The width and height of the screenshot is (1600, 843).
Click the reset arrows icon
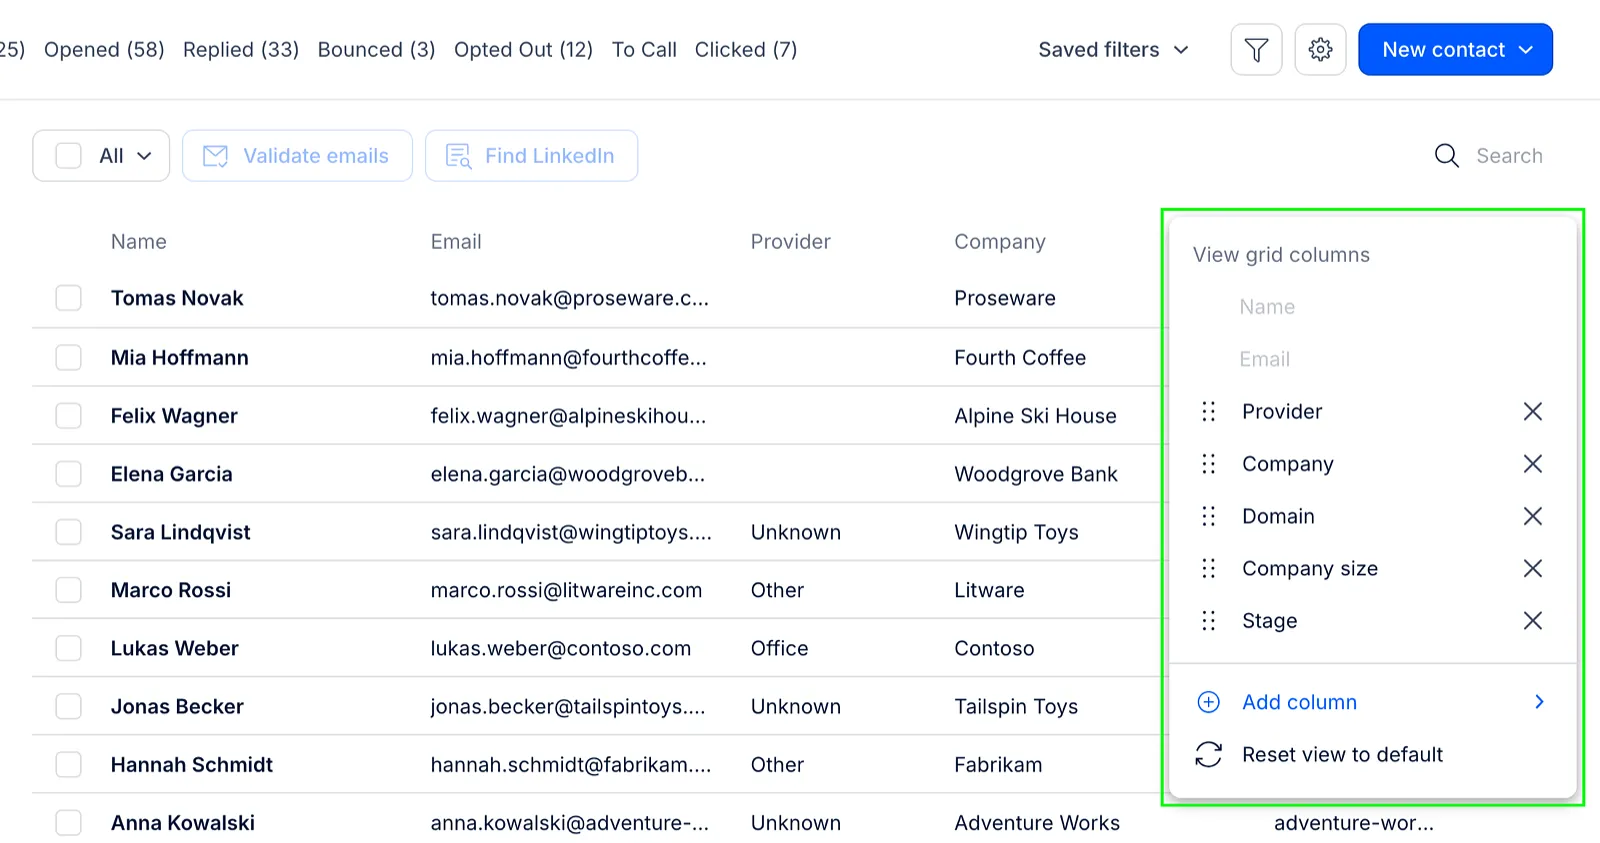pos(1208,754)
